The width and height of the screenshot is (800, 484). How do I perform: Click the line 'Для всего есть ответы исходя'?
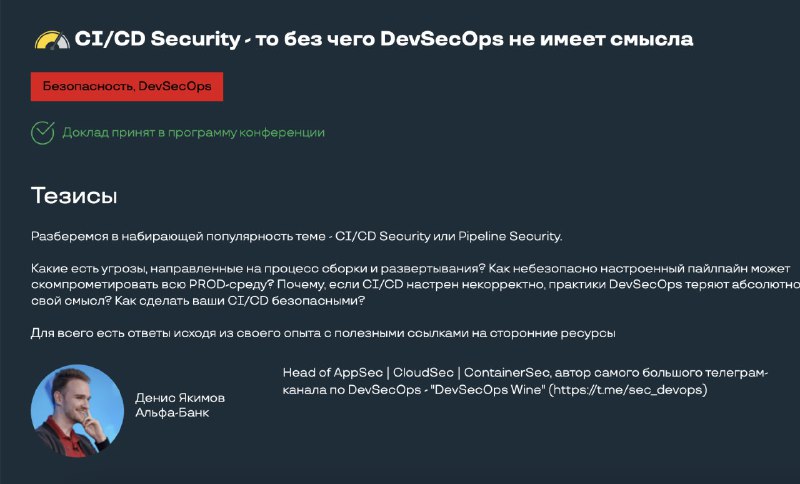[323, 333]
